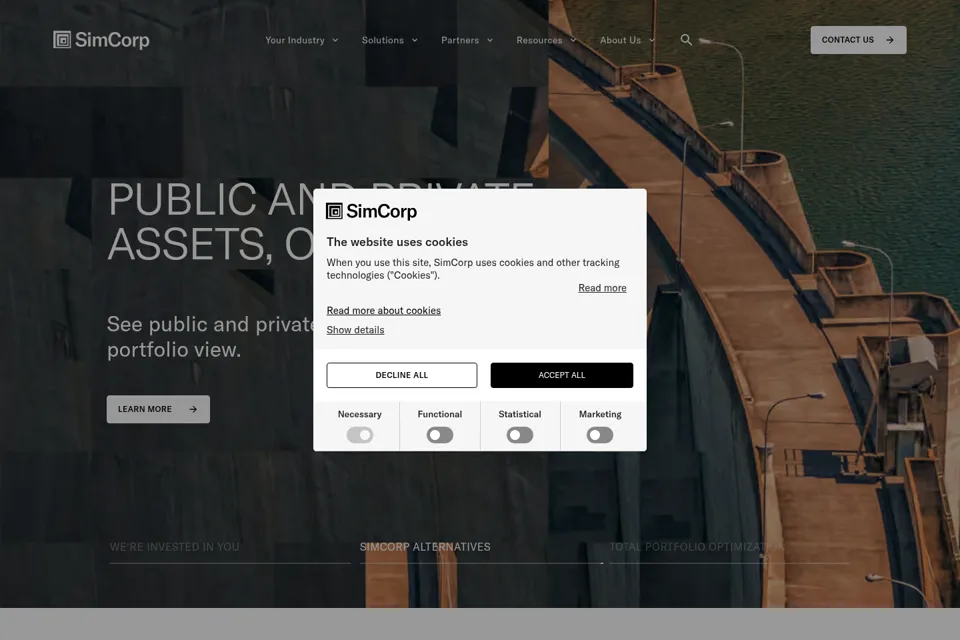Expand Show details in the cookie dialog
Screen dimensions: 960x640
coord(355,329)
